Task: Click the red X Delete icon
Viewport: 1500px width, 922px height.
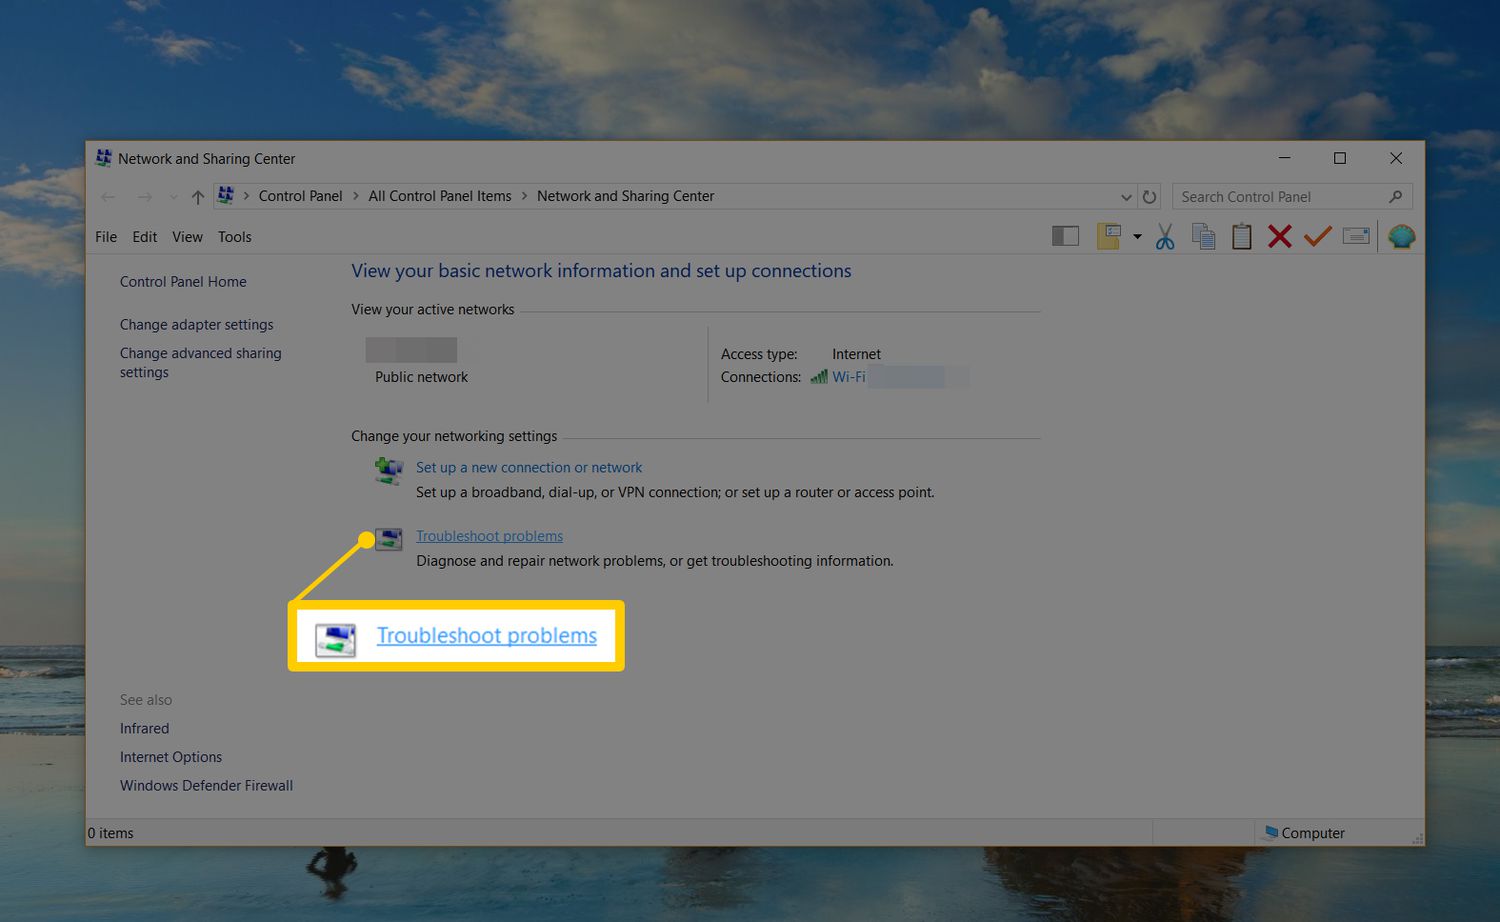Action: tap(1279, 237)
